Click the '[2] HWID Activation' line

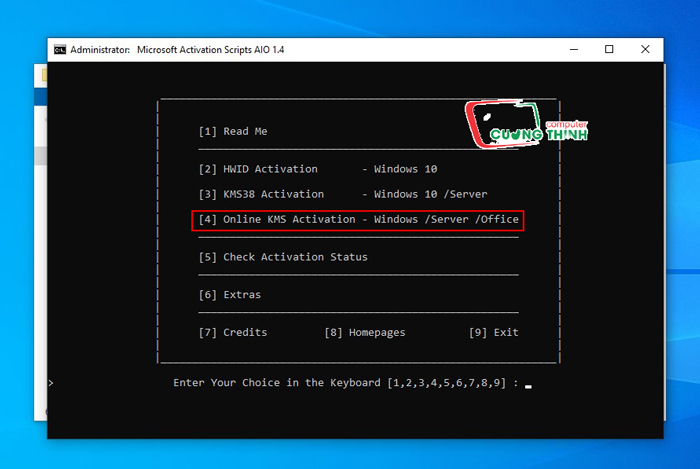point(318,169)
